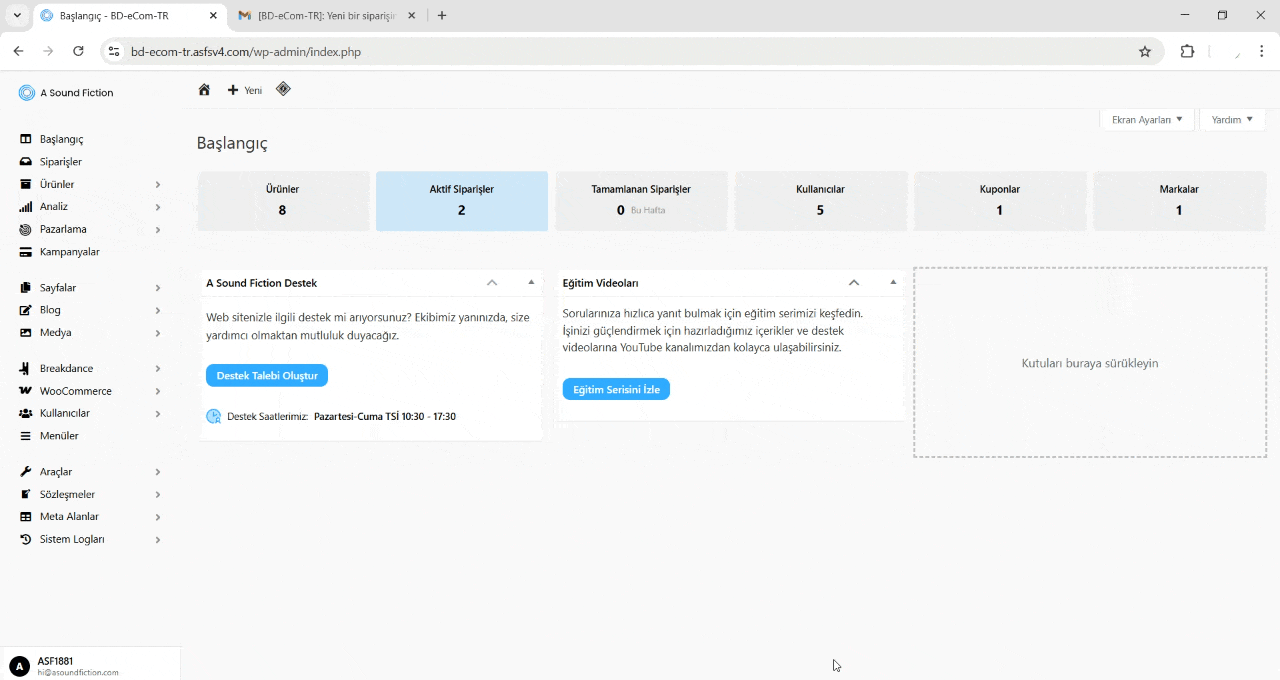Open the Yeni menu in admin bar
The image size is (1280, 680).
click(244, 89)
